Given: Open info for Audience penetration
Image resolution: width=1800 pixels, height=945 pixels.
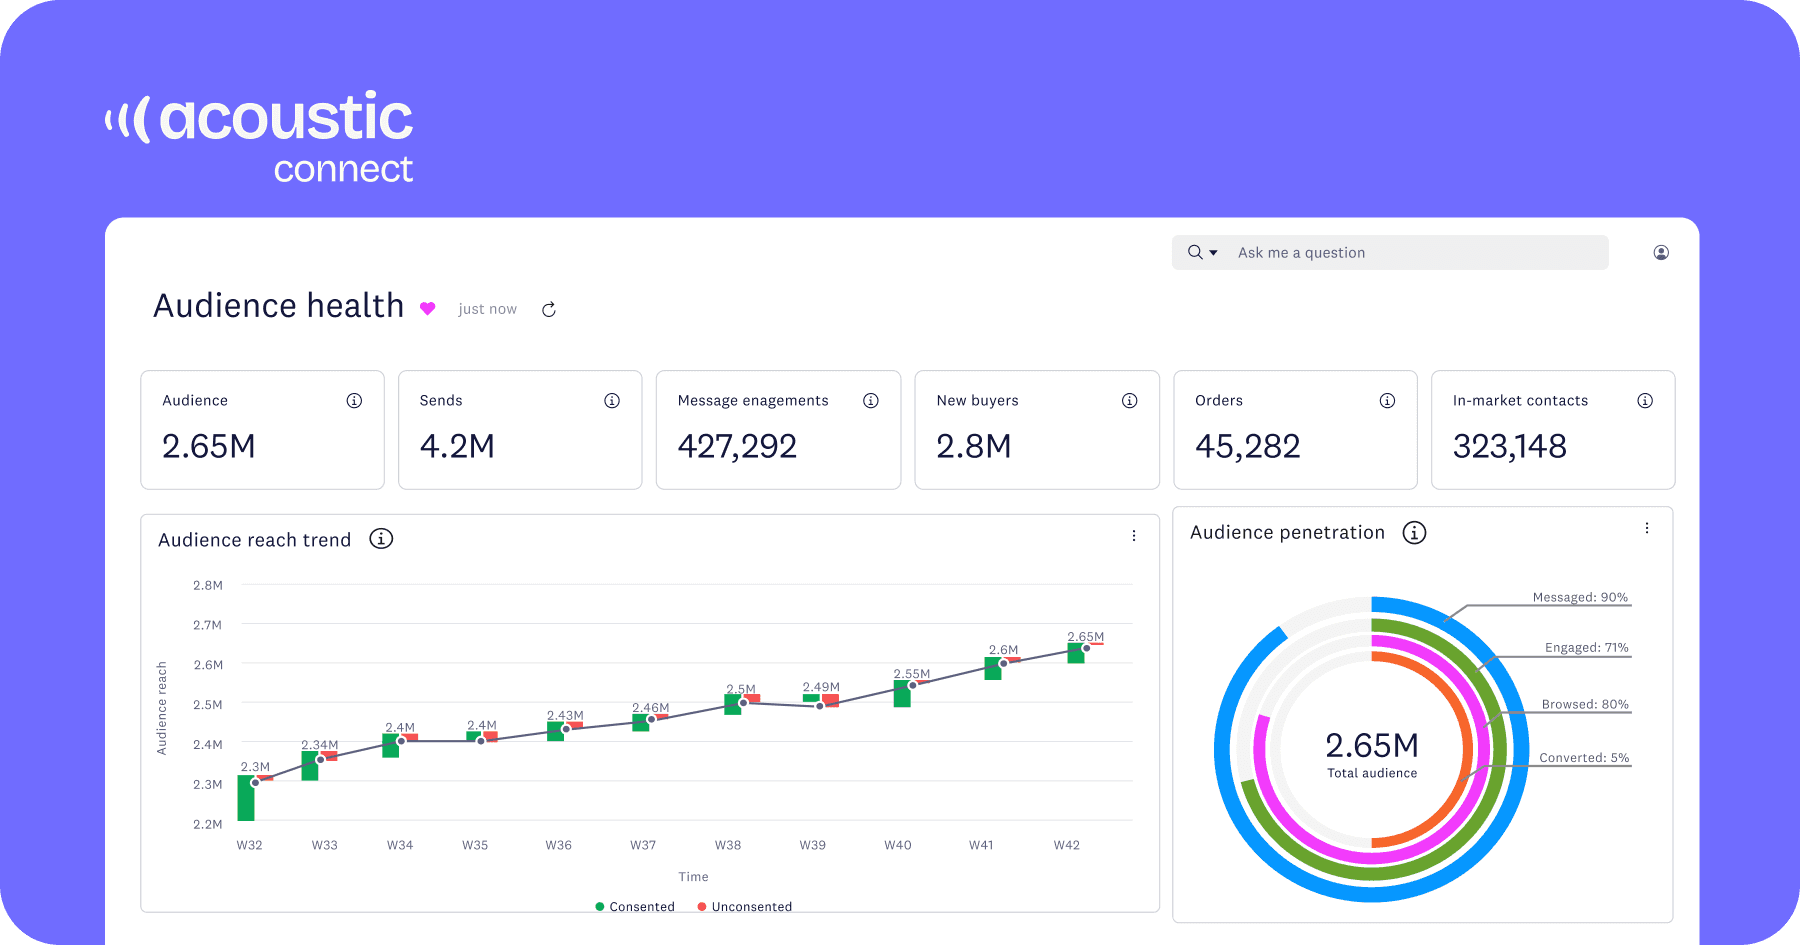Looking at the screenshot, I should (x=1414, y=532).
